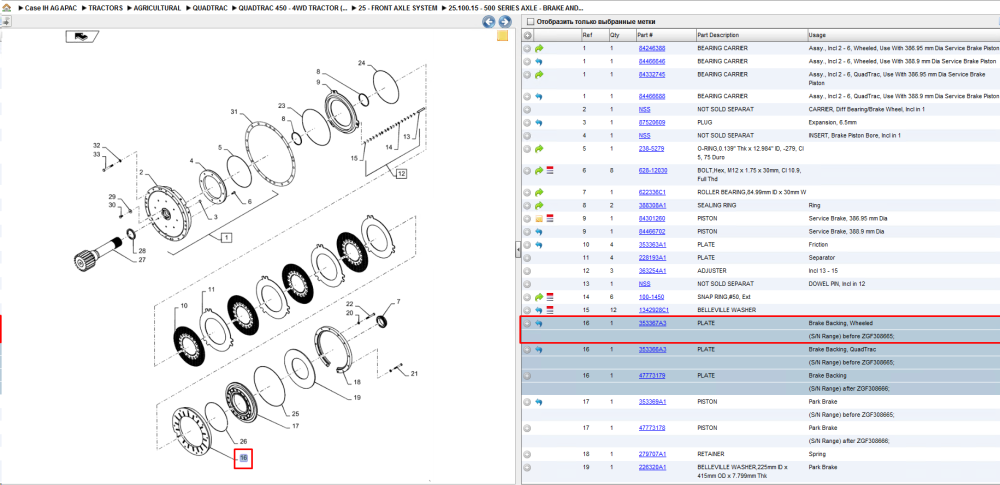
Task: Click the blue arrow icon for piston 84466702
Action: click(539, 232)
